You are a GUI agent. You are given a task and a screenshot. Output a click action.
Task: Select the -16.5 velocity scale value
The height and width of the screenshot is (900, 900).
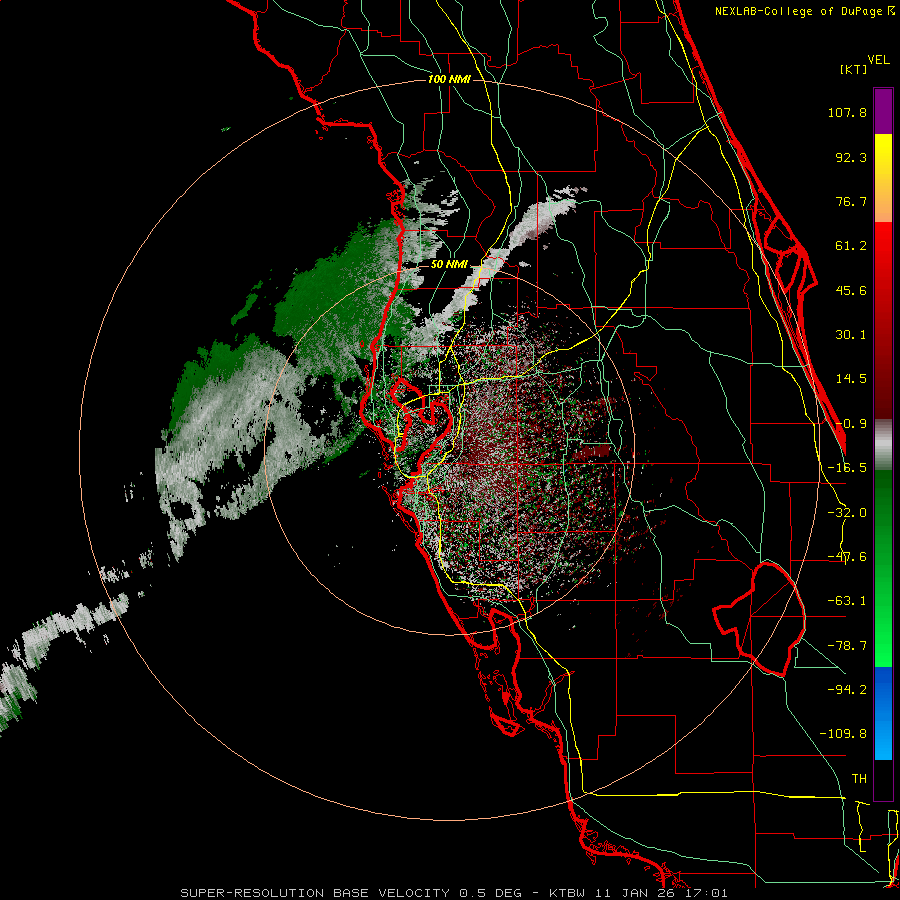(x=847, y=468)
